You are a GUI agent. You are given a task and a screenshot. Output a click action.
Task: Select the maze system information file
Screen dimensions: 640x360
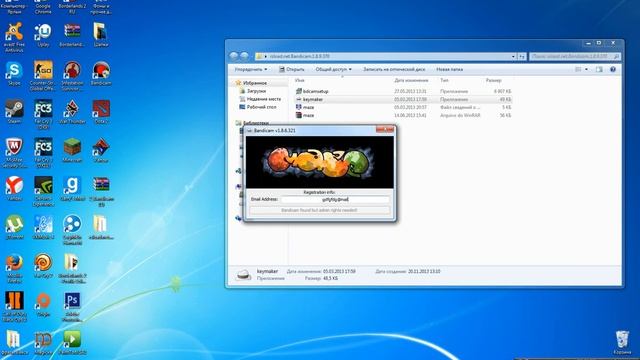[x=308, y=107]
